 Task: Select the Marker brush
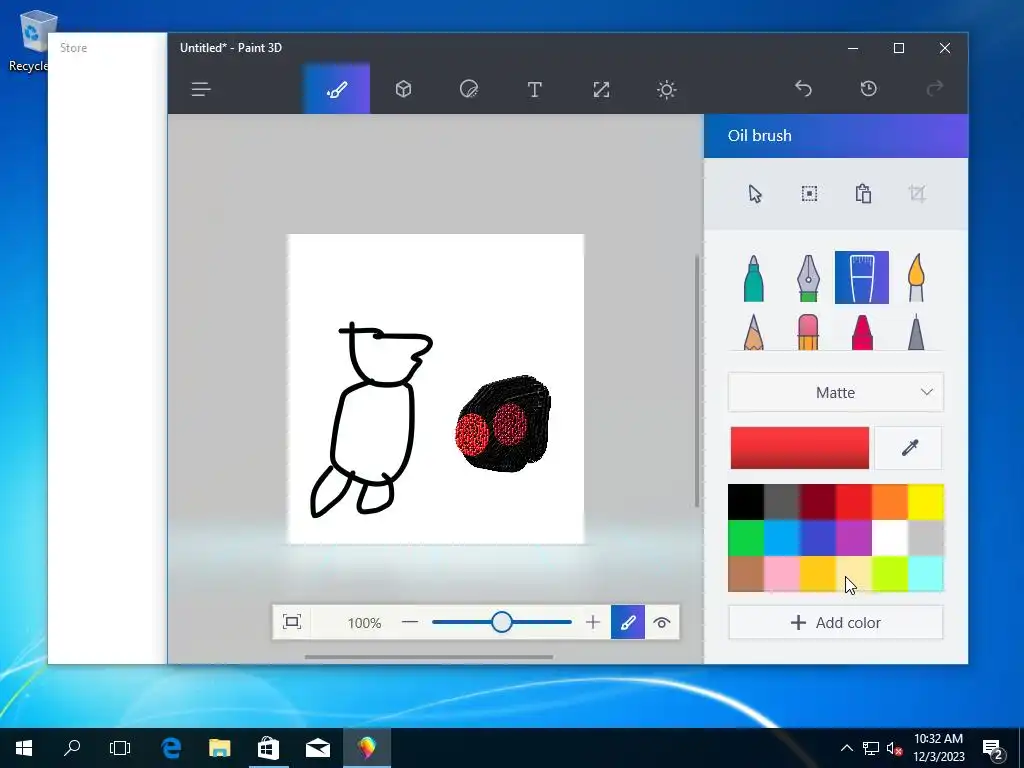[x=754, y=278]
